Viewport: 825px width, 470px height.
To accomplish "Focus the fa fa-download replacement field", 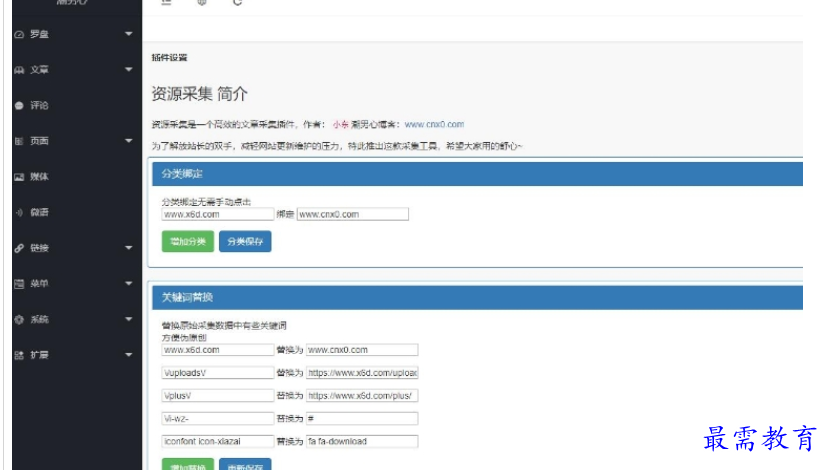I will click(362, 441).
